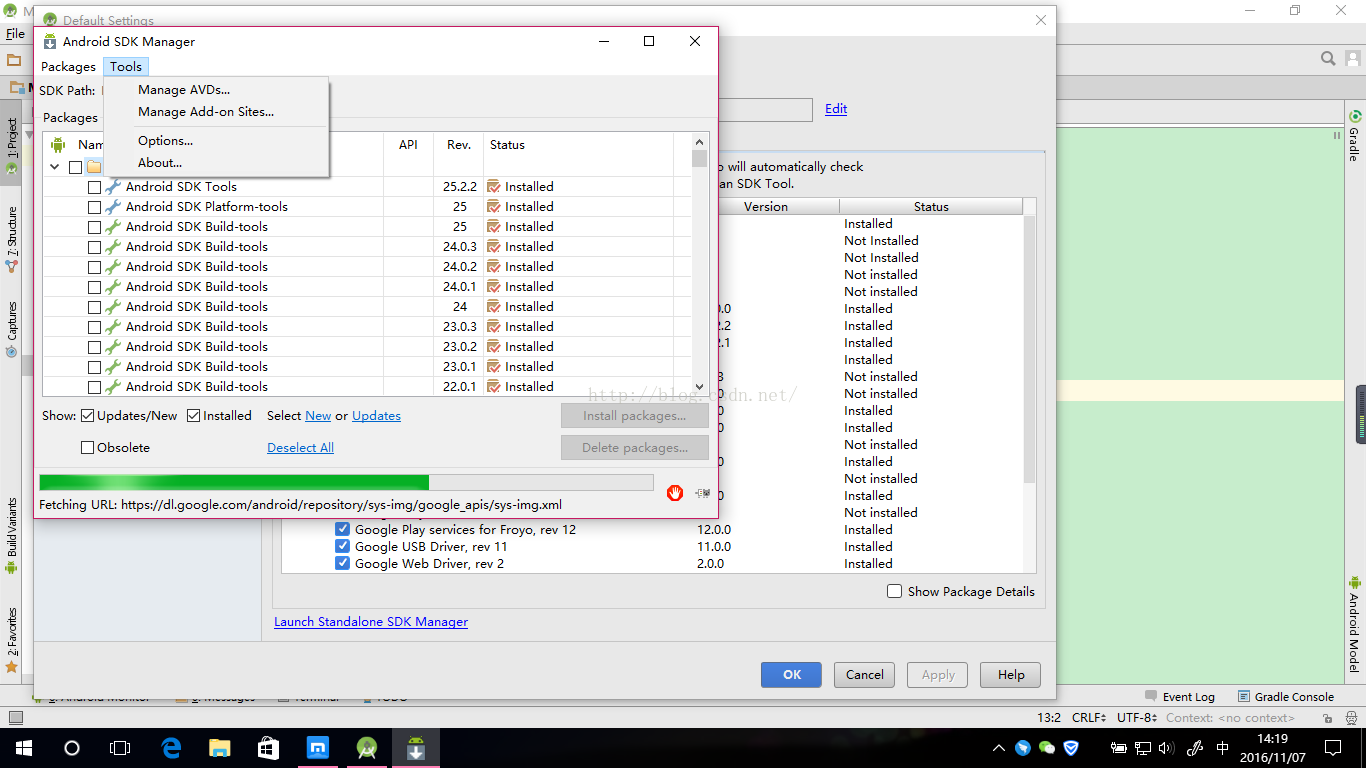Screen dimensions: 1366x768
Task: Select Manage AVDs... from Tools menu
Action: 184,90
